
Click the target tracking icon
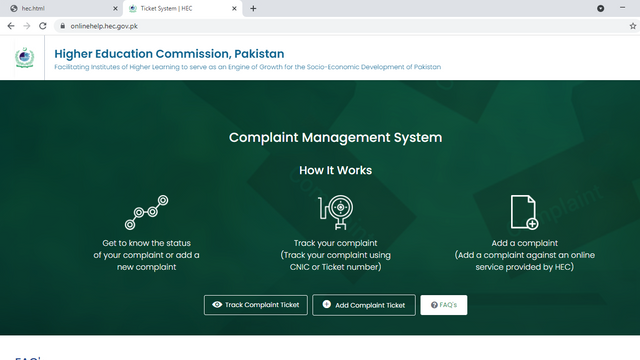coord(336,212)
